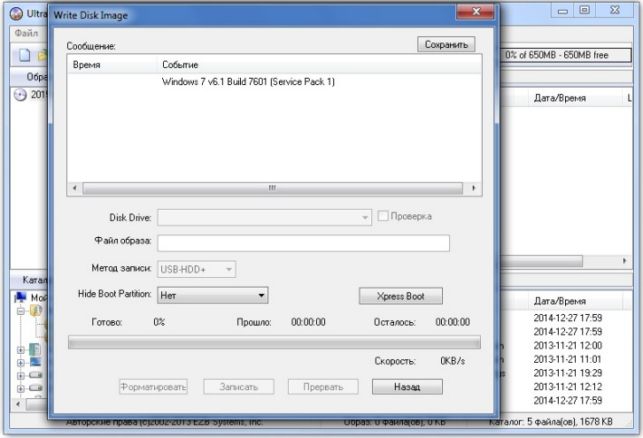Open the Метод записи USB-HDD+ dropdown

(196, 269)
